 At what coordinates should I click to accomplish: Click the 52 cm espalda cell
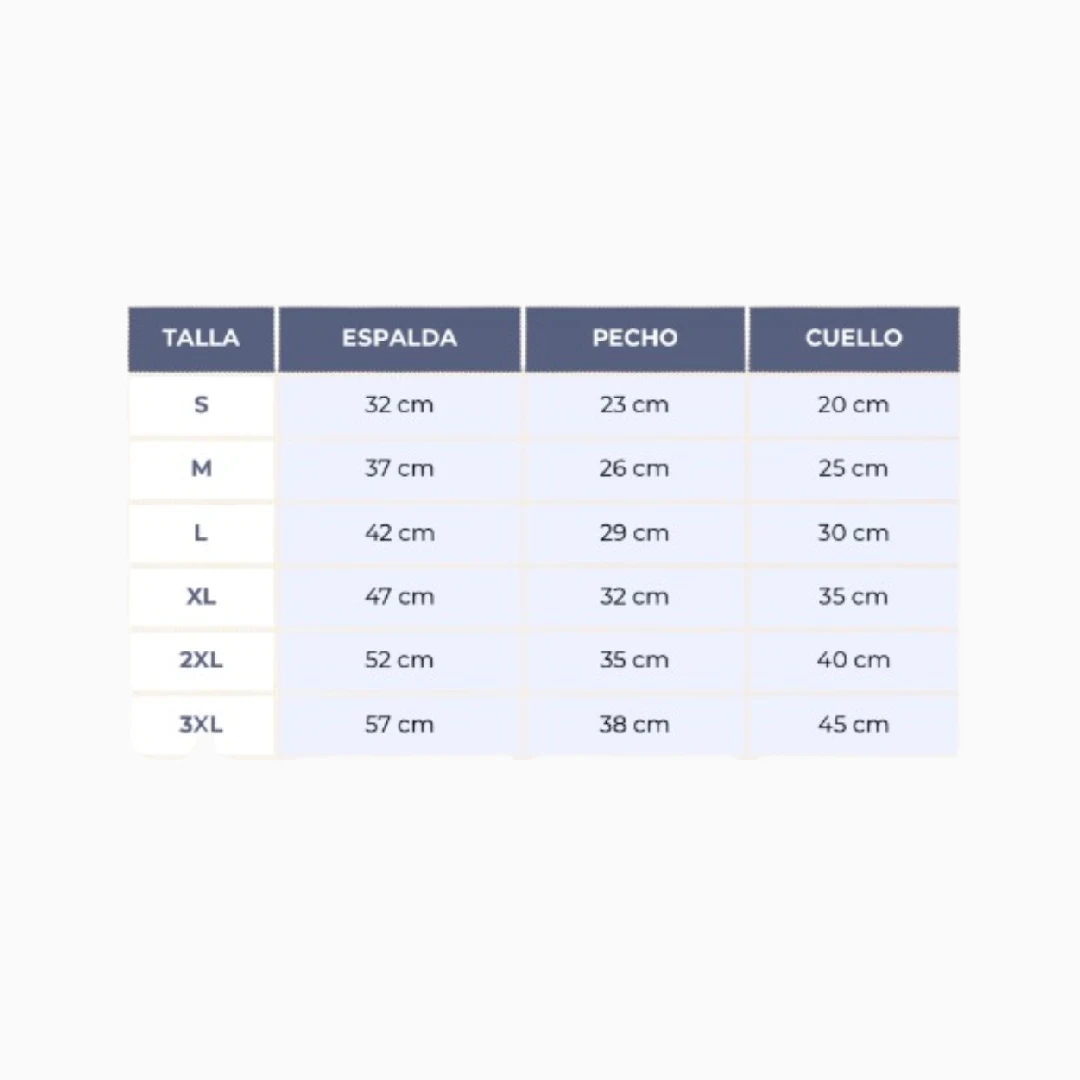coord(399,660)
